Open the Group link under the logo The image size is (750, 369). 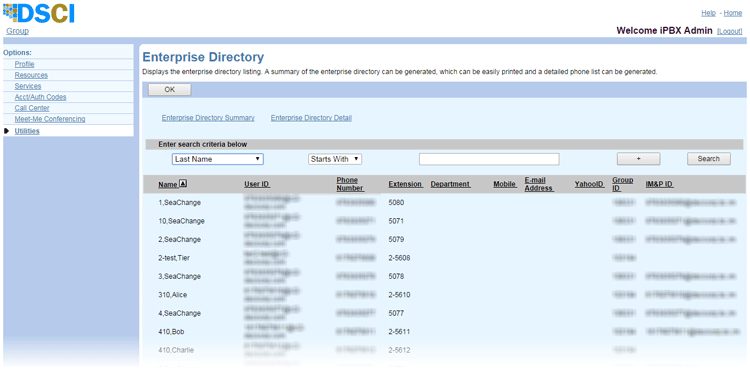click(x=17, y=31)
